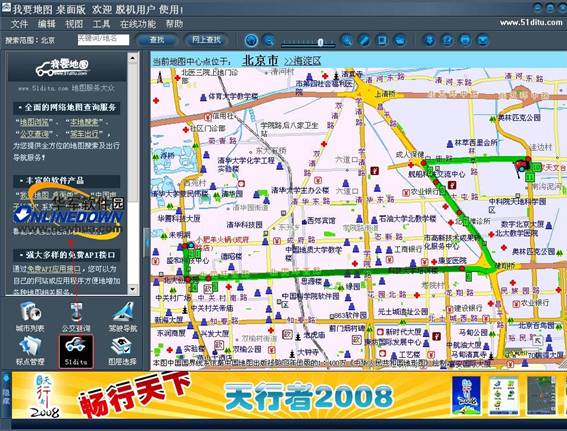Screen dimensions: 567x431
Task: Click the 清华科技园 label on the map
Action: 244,225
